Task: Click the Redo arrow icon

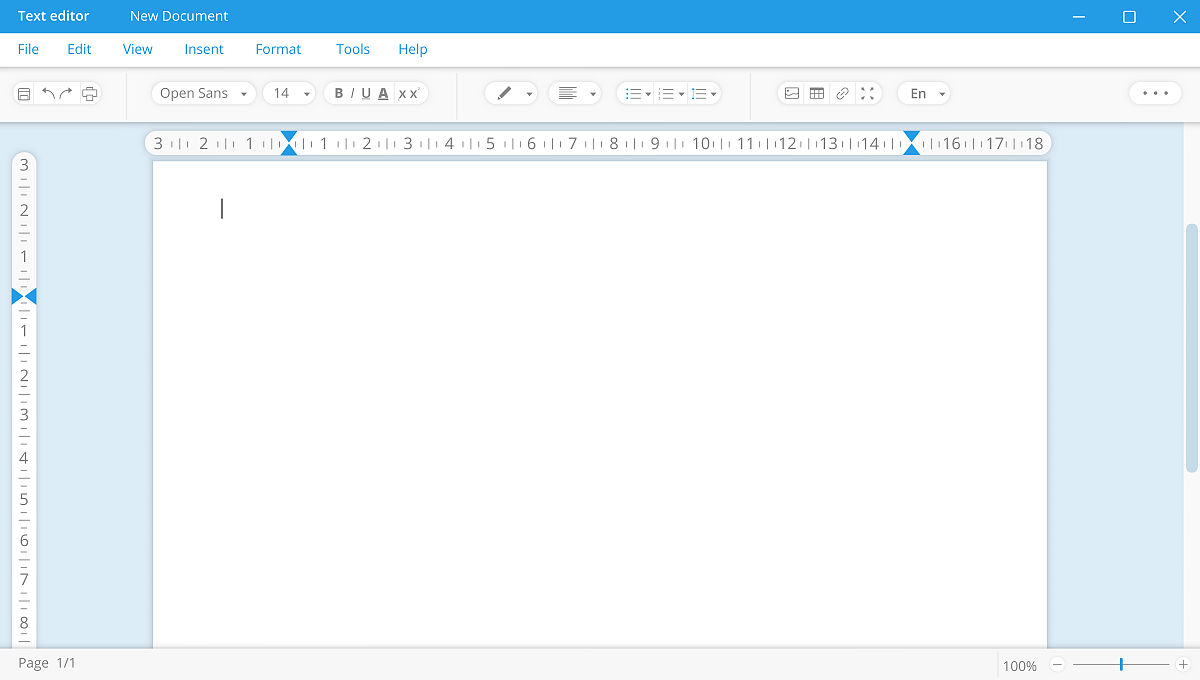Action: (66, 94)
